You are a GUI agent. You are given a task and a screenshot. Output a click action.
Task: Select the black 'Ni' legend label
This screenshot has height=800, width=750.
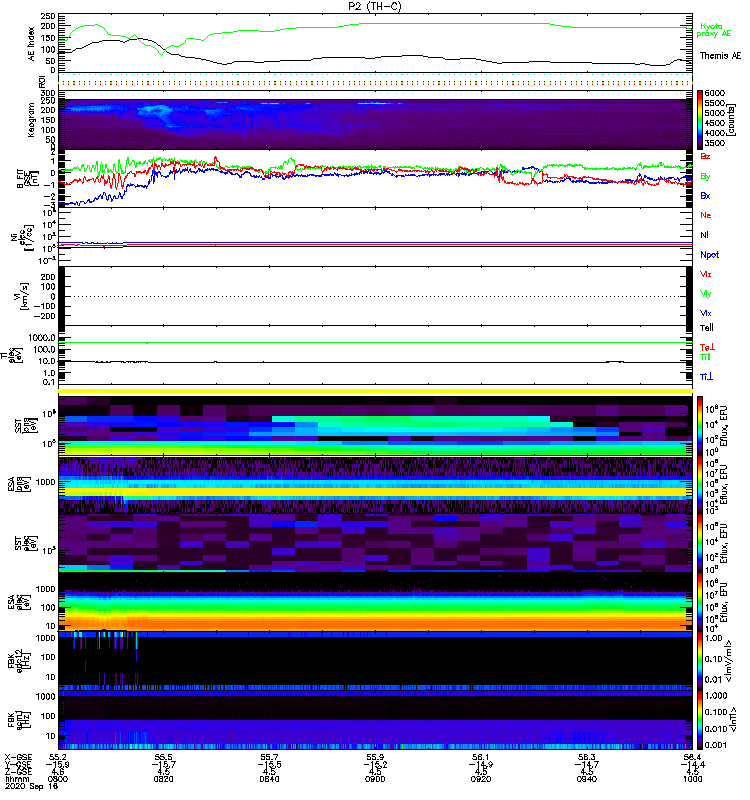[x=705, y=235]
